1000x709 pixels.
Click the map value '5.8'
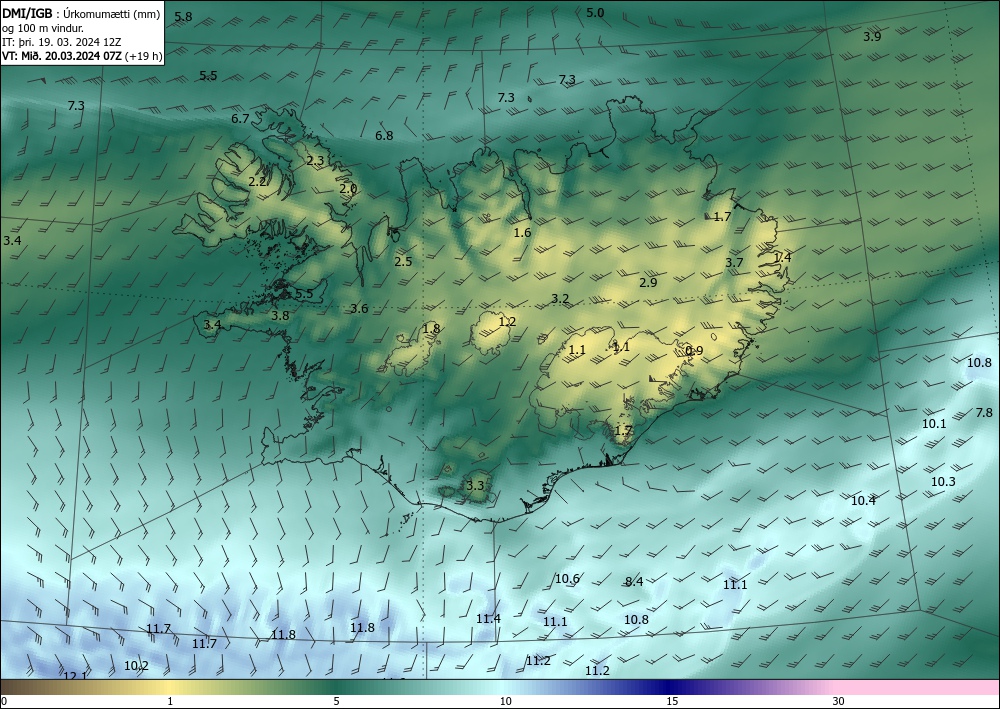click(x=183, y=17)
